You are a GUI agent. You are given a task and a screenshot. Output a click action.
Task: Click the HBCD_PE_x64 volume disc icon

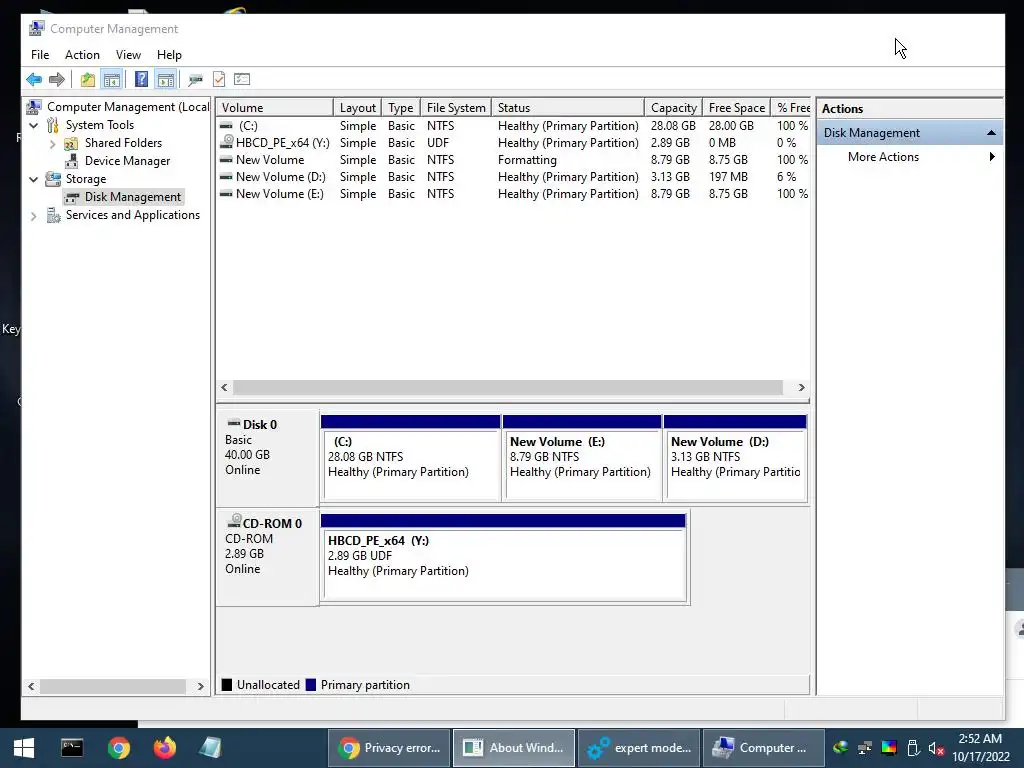click(x=227, y=142)
